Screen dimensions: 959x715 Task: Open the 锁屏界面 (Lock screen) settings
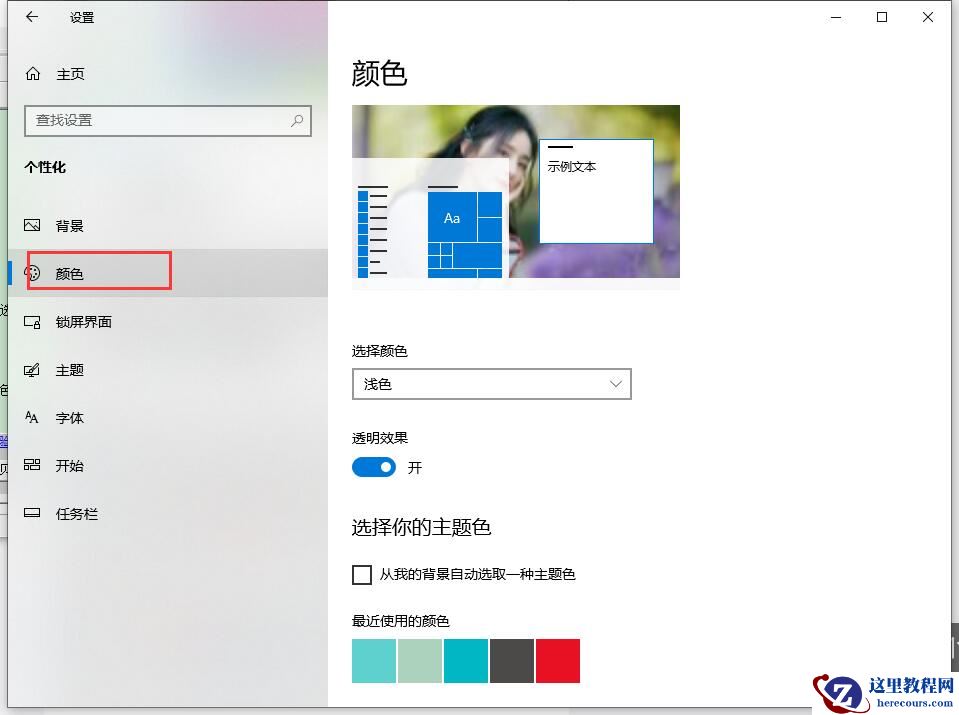click(85, 321)
